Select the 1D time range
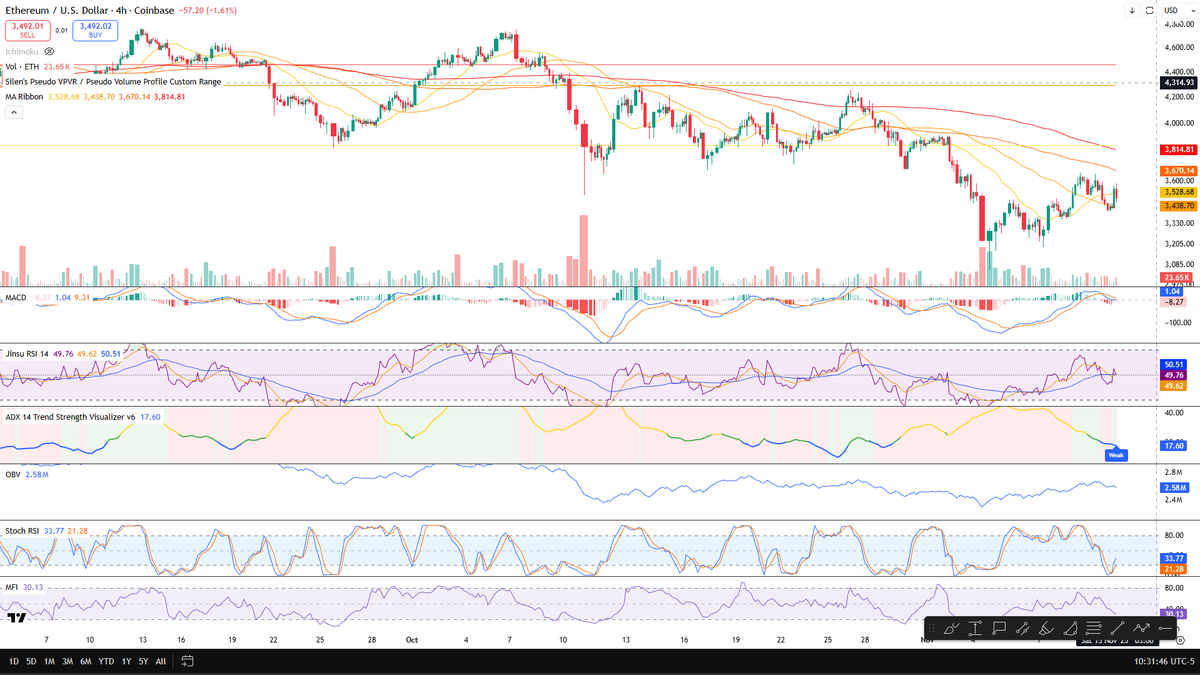This screenshot has width=1200, height=675. tap(15, 661)
